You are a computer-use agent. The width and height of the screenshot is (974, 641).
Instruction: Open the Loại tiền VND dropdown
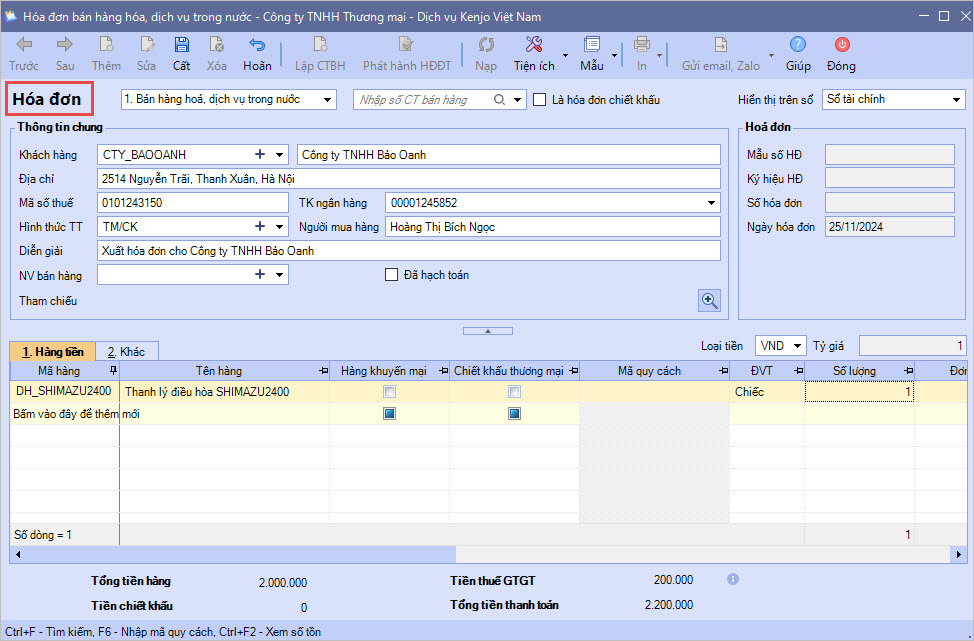tap(797, 346)
